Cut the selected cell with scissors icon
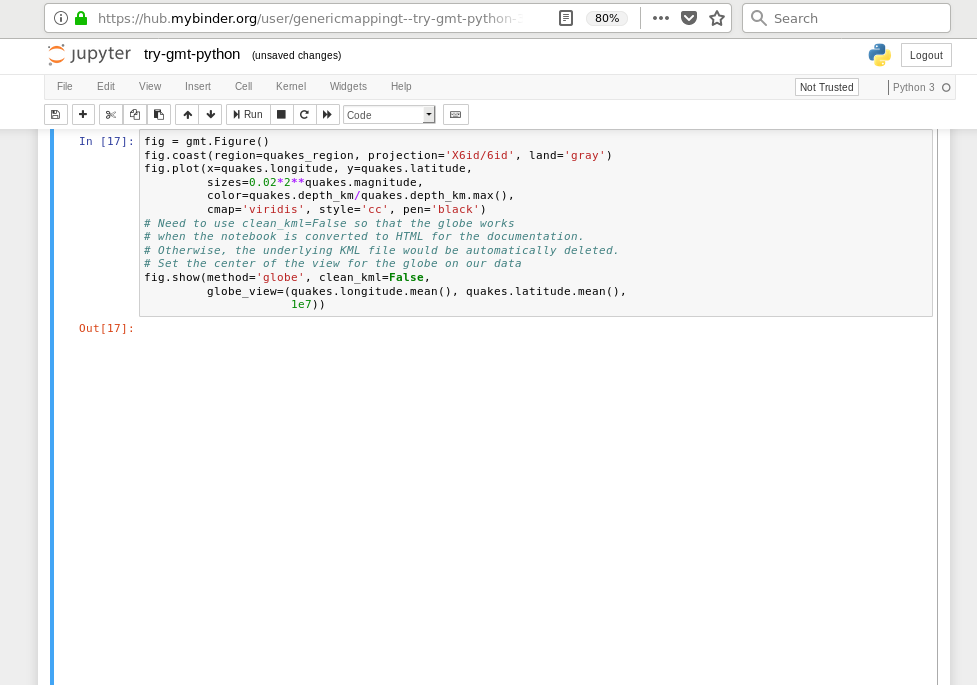Image resolution: width=977 pixels, height=685 pixels. coord(110,114)
